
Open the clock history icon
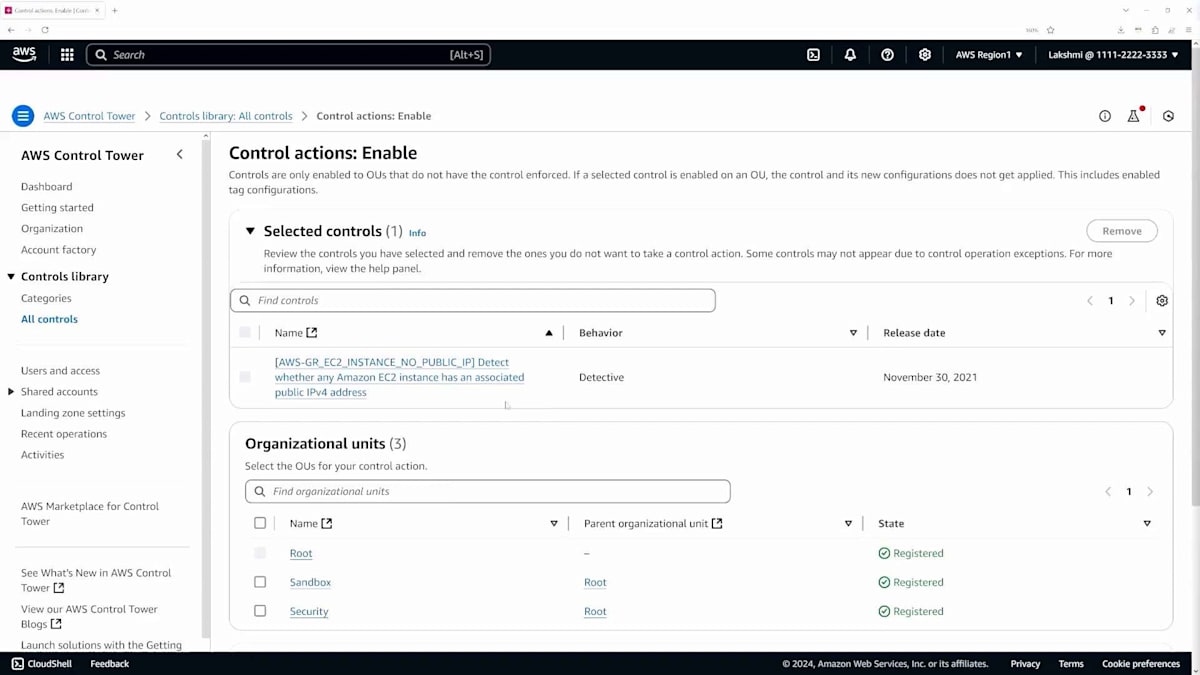pos(1168,116)
